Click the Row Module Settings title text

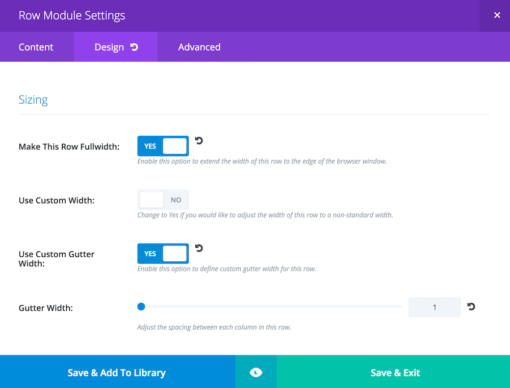click(72, 16)
